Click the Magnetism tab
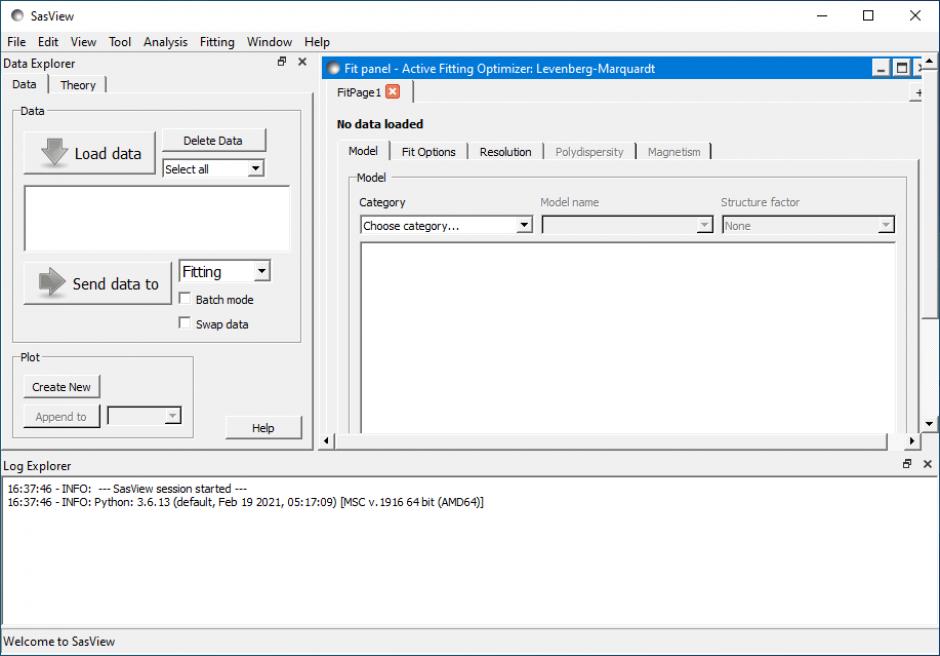Image resolution: width=940 pixels, height=656 pixels. pos(674,152)
